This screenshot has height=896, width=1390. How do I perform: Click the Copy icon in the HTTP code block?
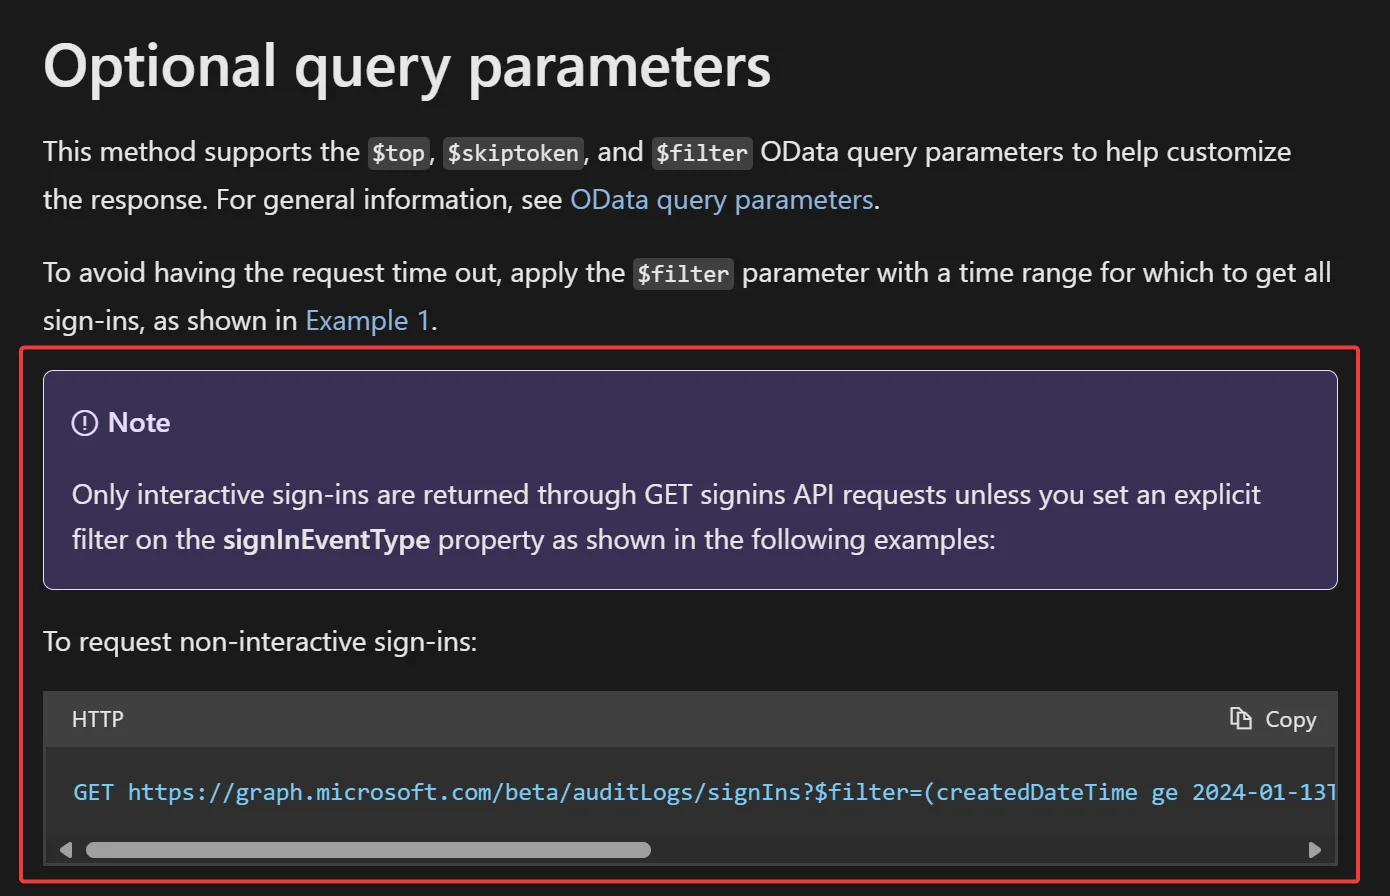coord(1241,719)
